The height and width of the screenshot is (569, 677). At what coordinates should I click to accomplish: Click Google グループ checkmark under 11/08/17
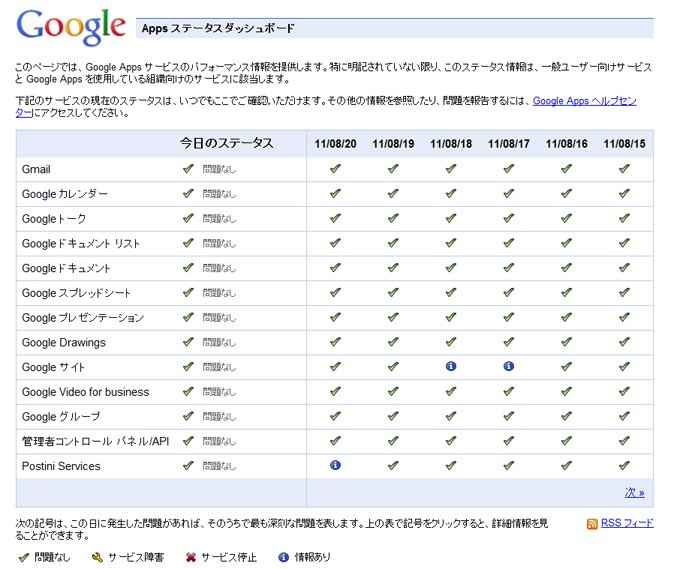509,416
